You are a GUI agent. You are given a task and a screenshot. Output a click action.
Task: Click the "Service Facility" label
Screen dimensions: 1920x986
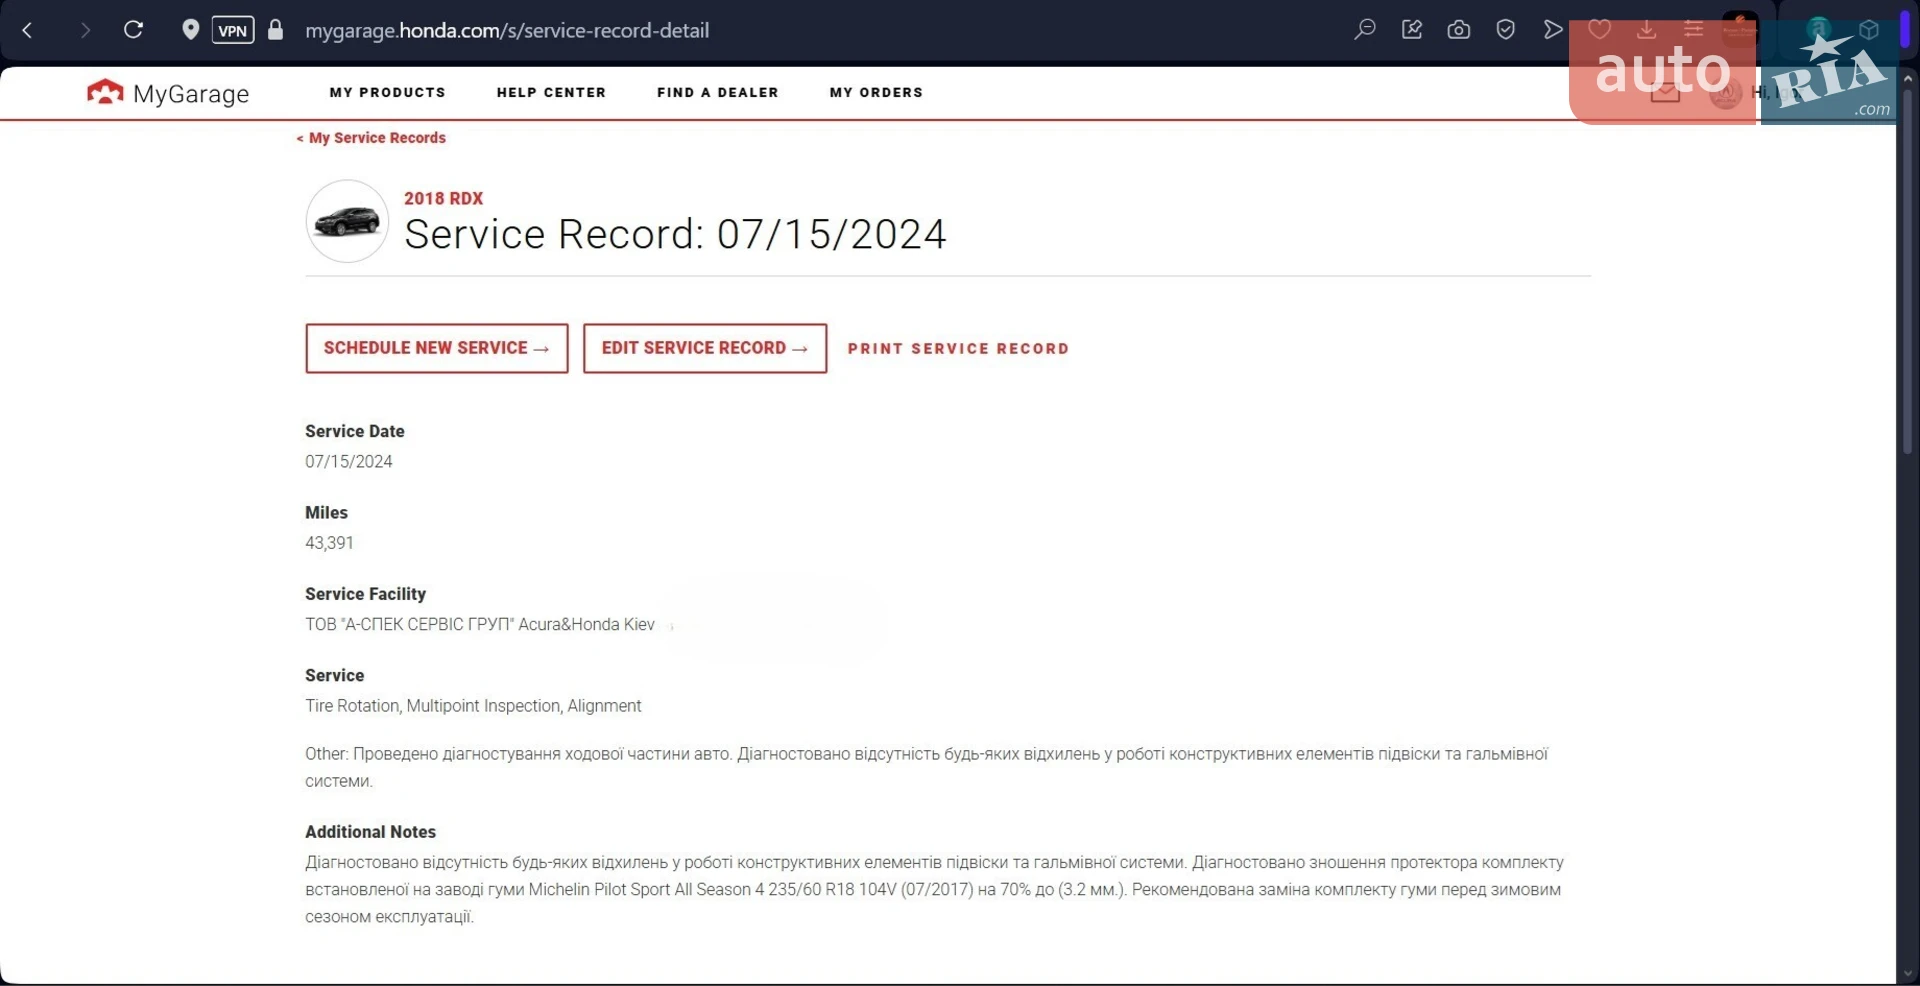click(366, 594)
